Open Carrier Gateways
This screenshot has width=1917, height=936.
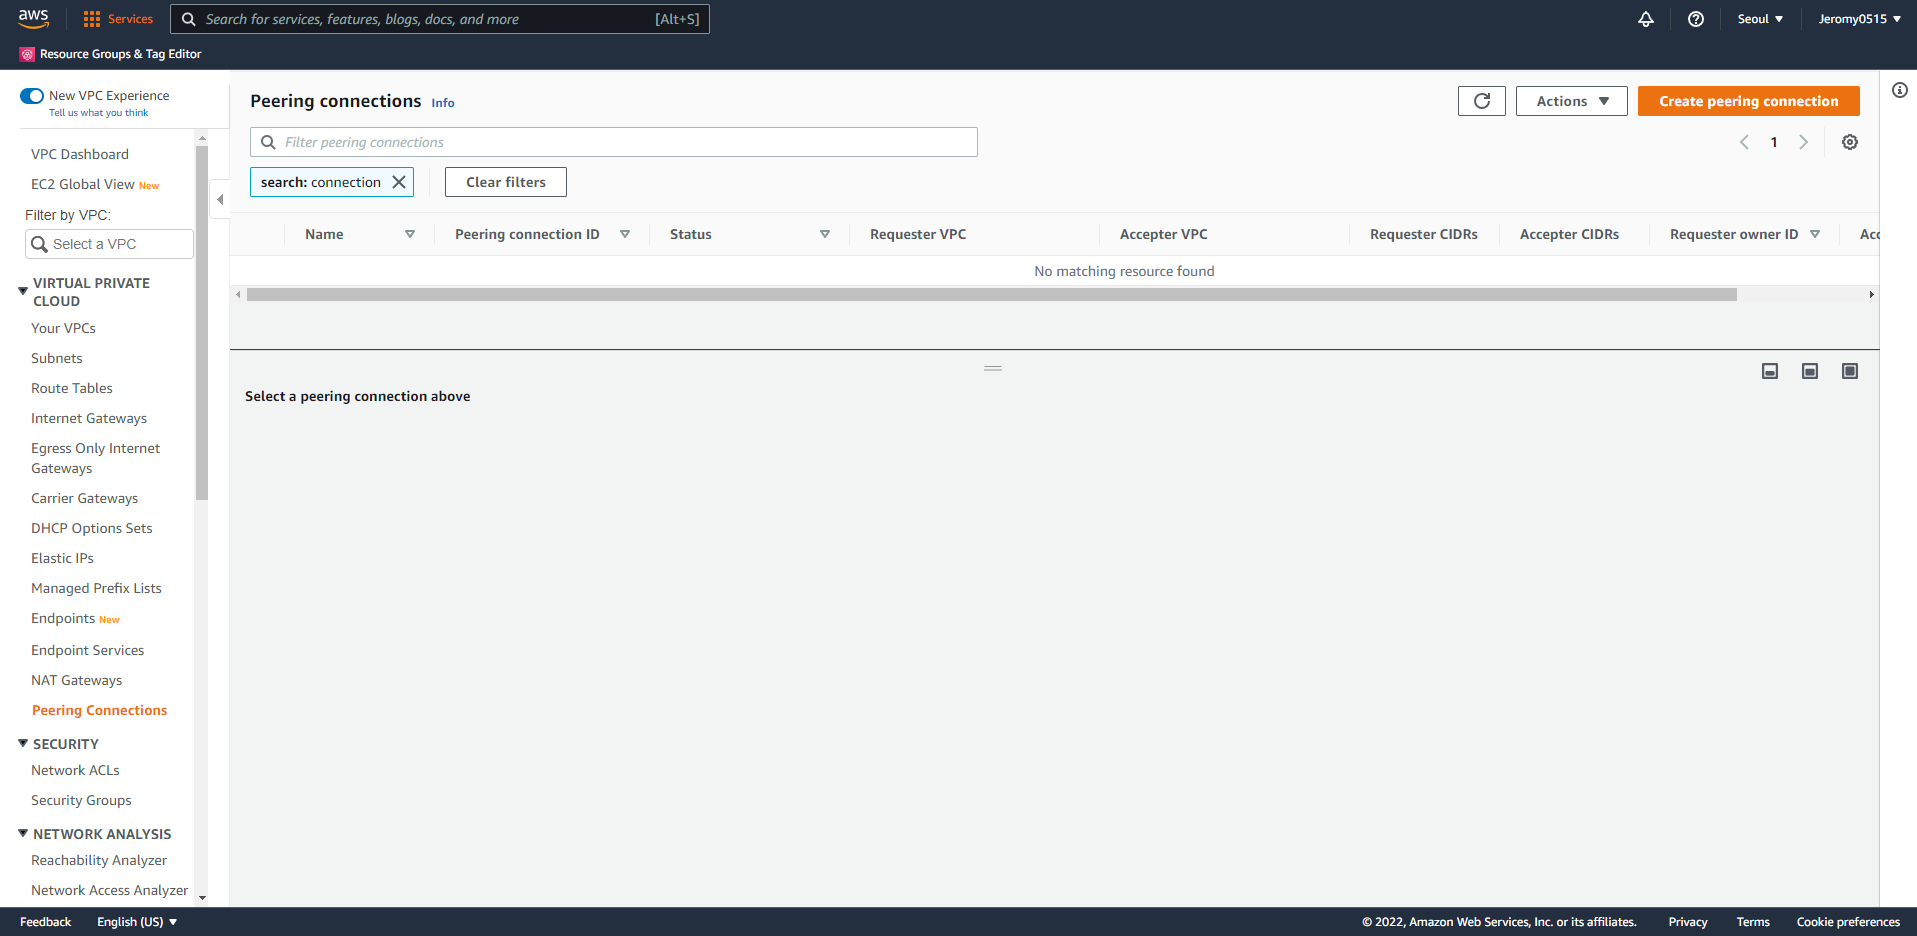pos(85,498)
